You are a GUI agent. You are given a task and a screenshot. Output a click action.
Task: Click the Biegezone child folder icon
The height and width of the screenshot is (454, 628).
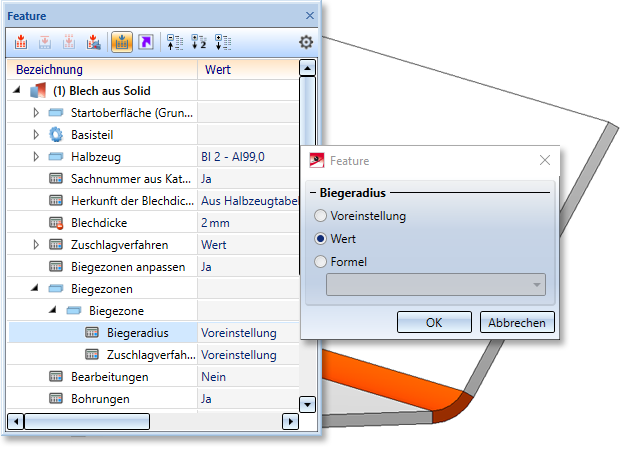pos(74,311)
